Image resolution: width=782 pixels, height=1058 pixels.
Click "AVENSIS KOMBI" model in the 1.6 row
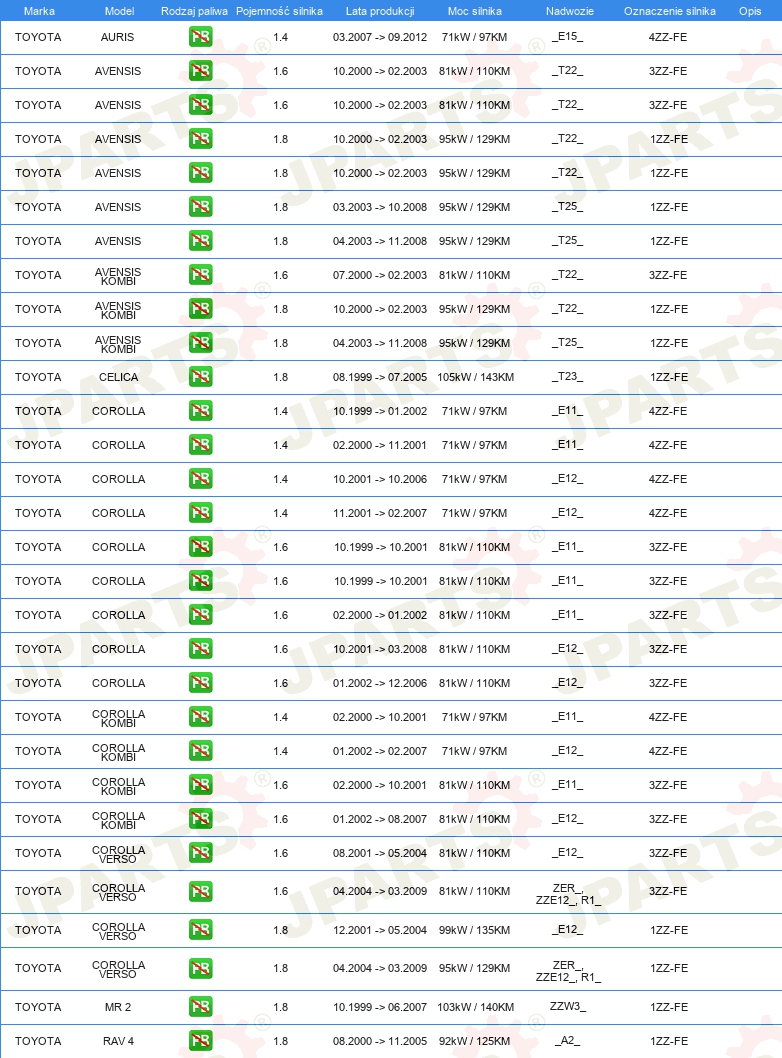[x=118, y=276]
